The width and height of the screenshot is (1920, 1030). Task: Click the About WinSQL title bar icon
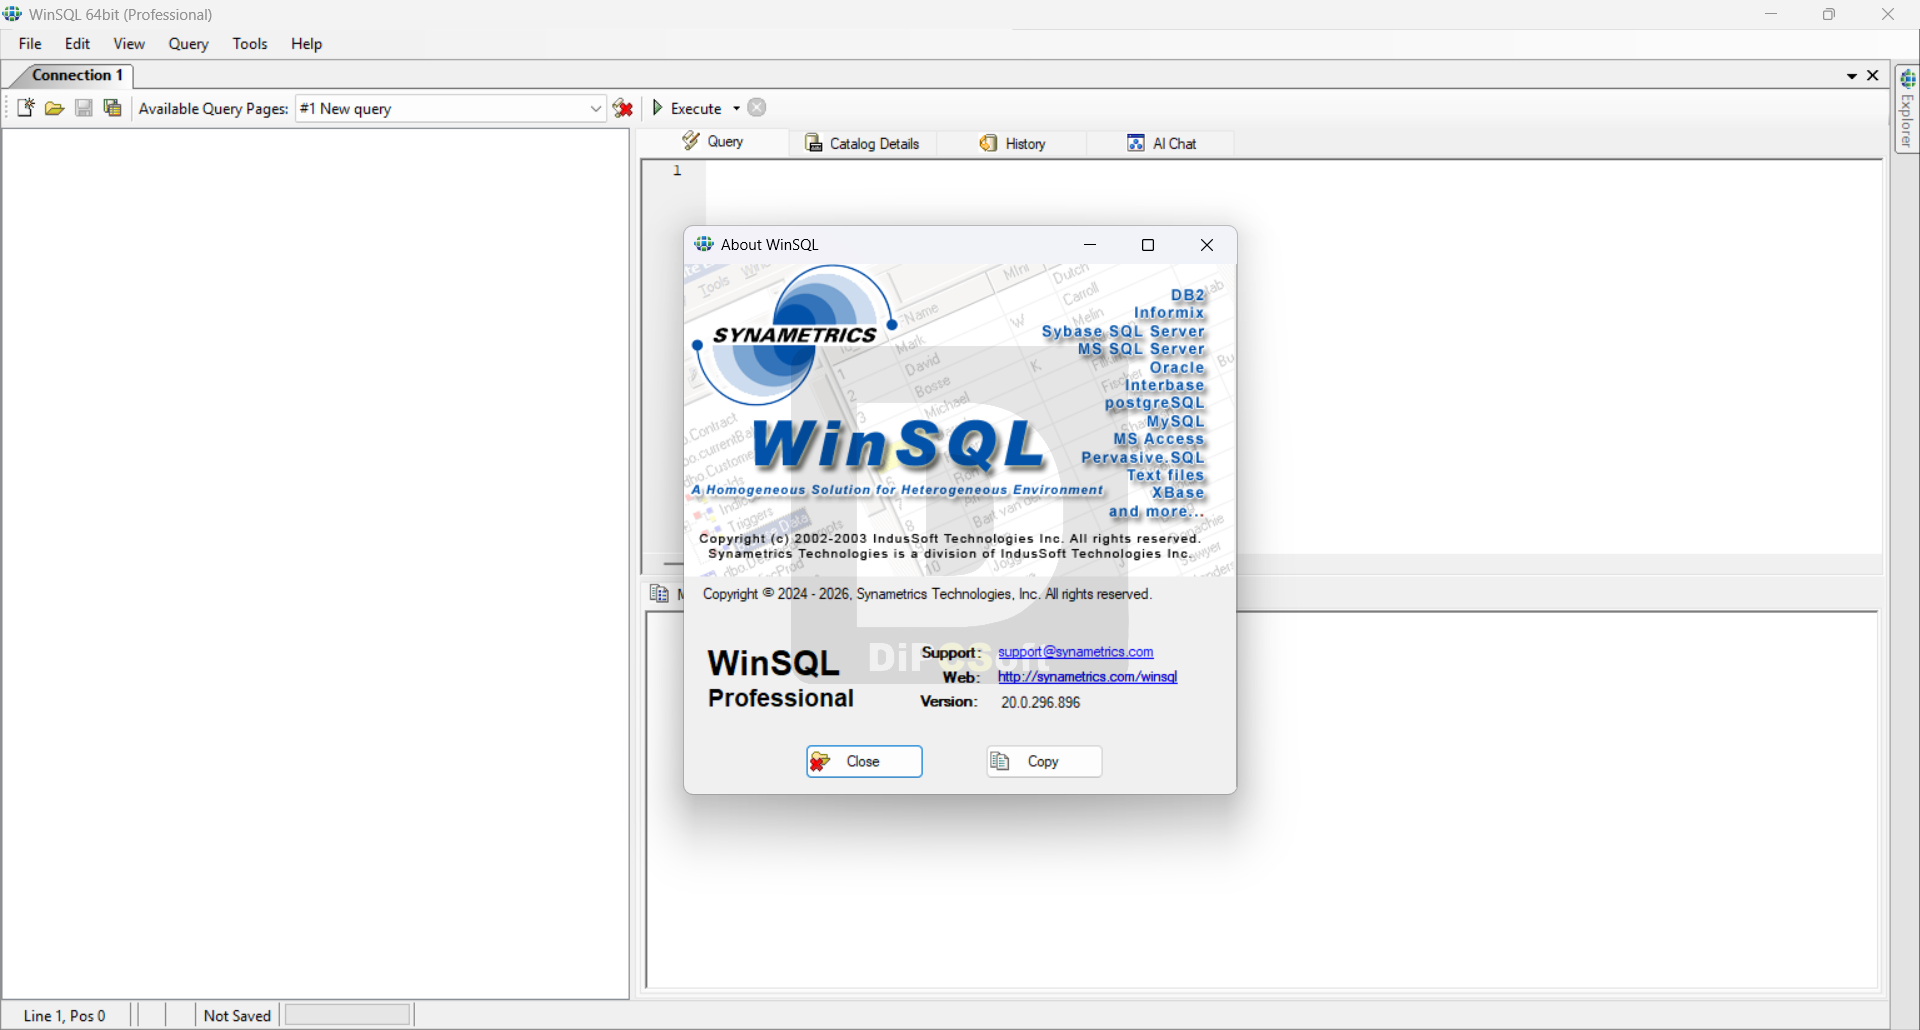tap(704, 244)
